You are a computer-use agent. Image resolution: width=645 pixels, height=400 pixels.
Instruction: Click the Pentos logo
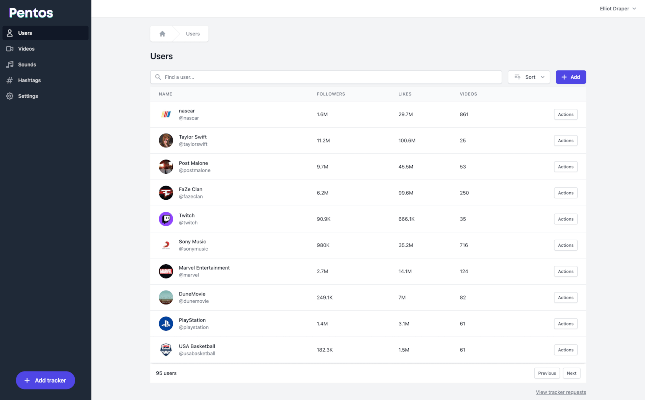pyautogui.click(x=31, y=13)
